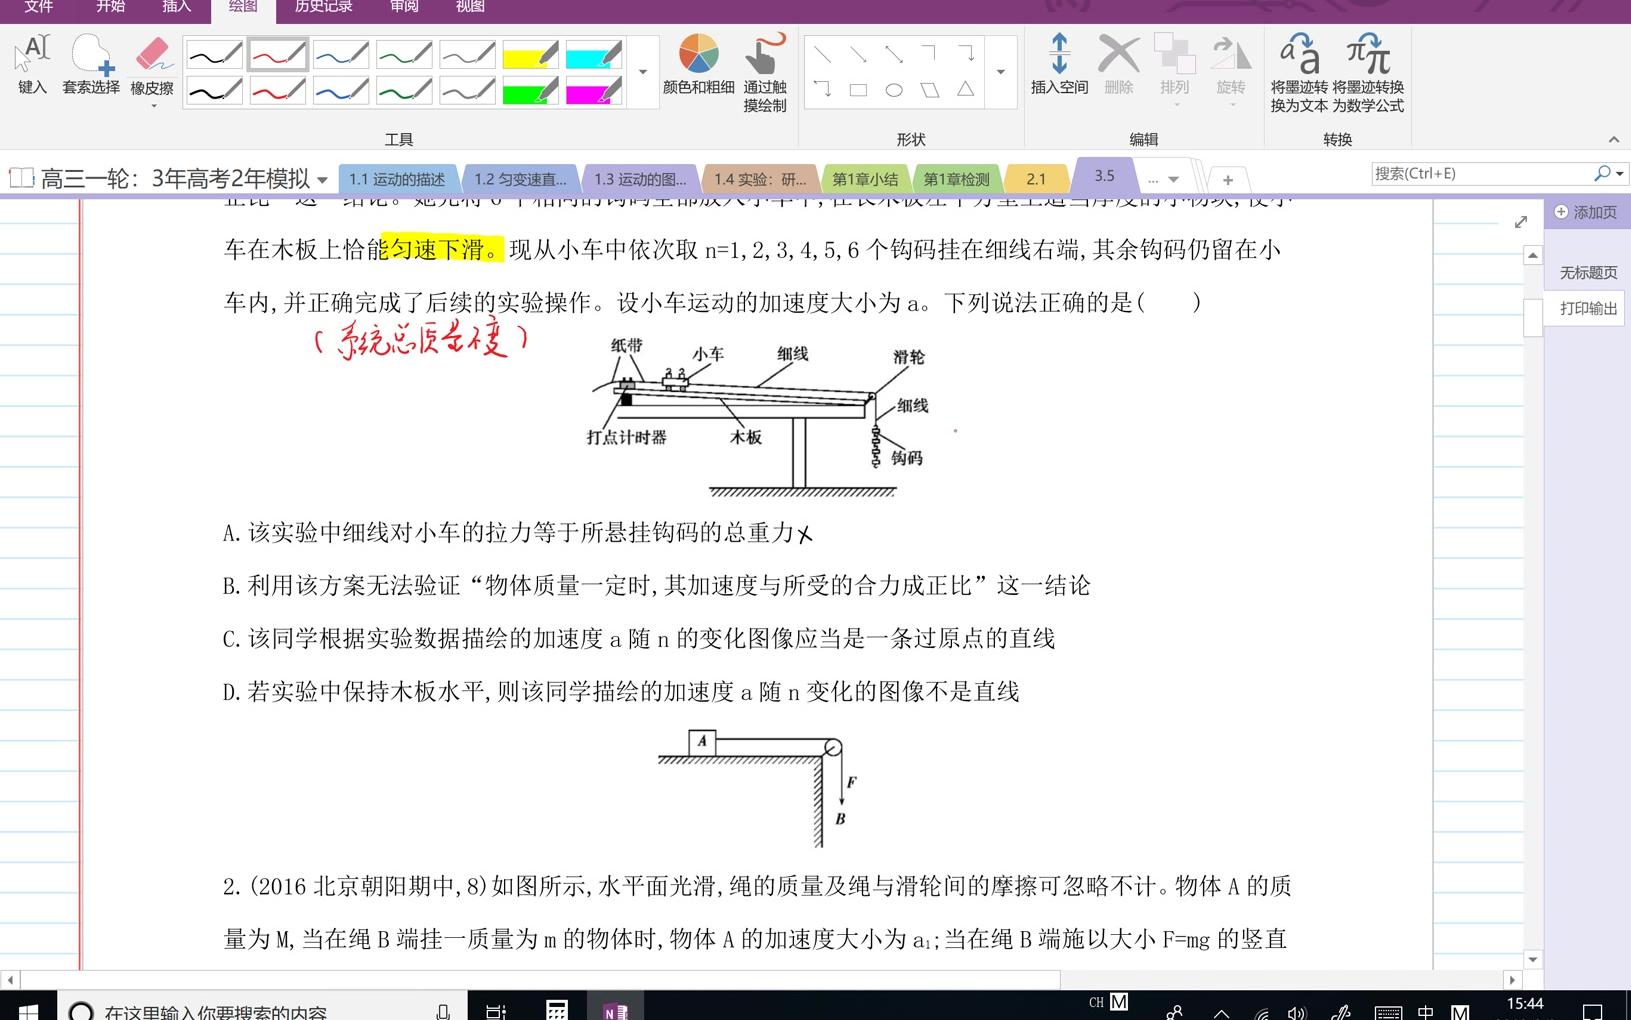Select the rectangle shape tool
Image resolution: width=1631 pixels, height=1020 pixels.
tap(858, 88)
